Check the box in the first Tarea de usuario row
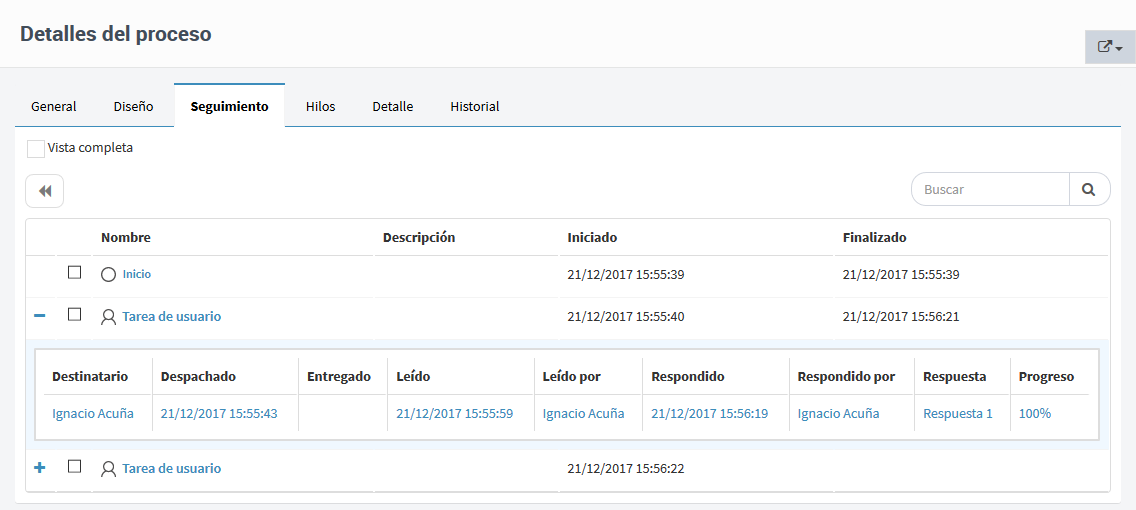The height and width of the screenshot is (510, 1136). [x=74, y=315]
